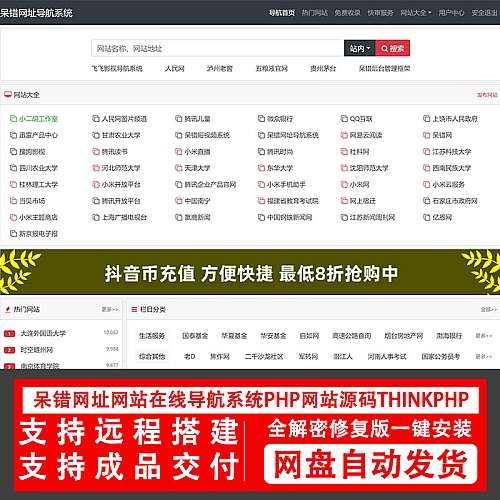Click the red icon beside 江苏科技大学
The height and width of the screenshot is (500, 500).
[427, 152]
